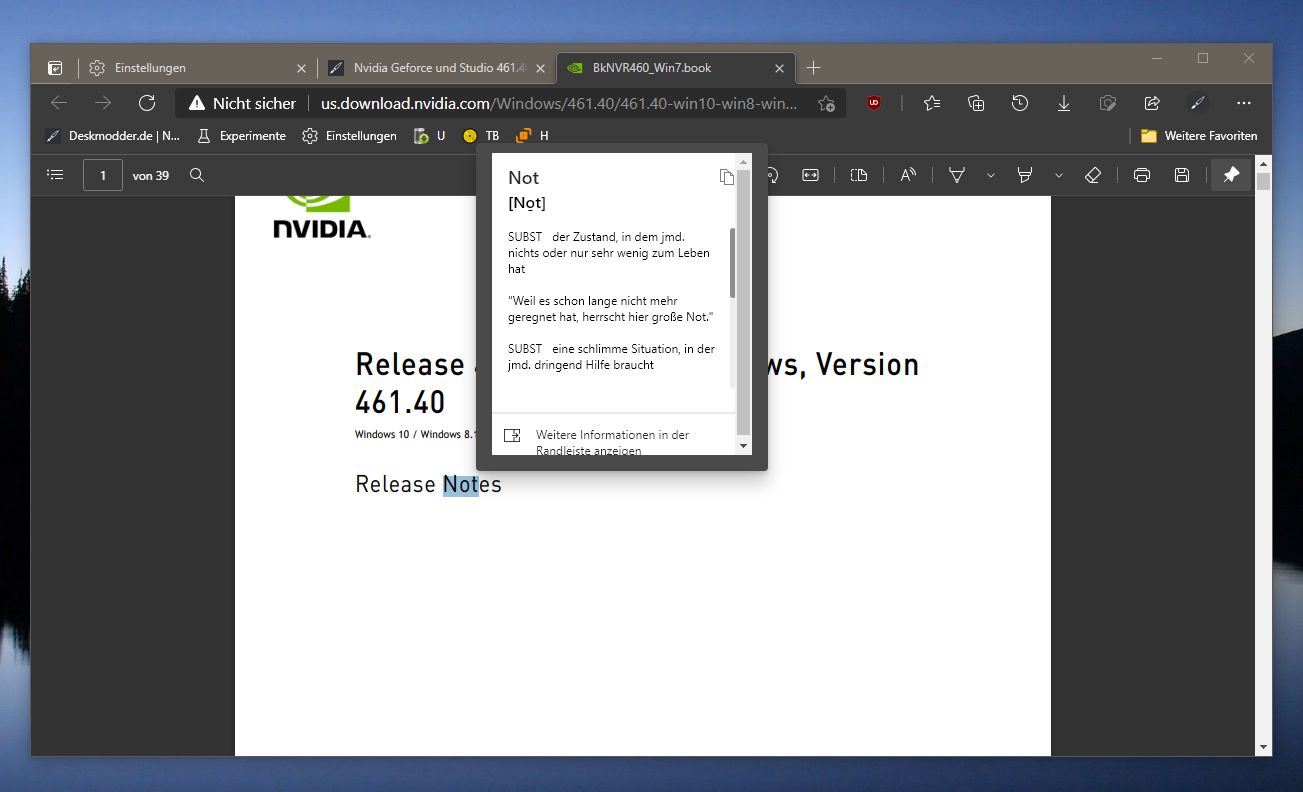This screenshot has height=792, width=1303.
Task: Open Collections panel
Action: pos(976,103)
